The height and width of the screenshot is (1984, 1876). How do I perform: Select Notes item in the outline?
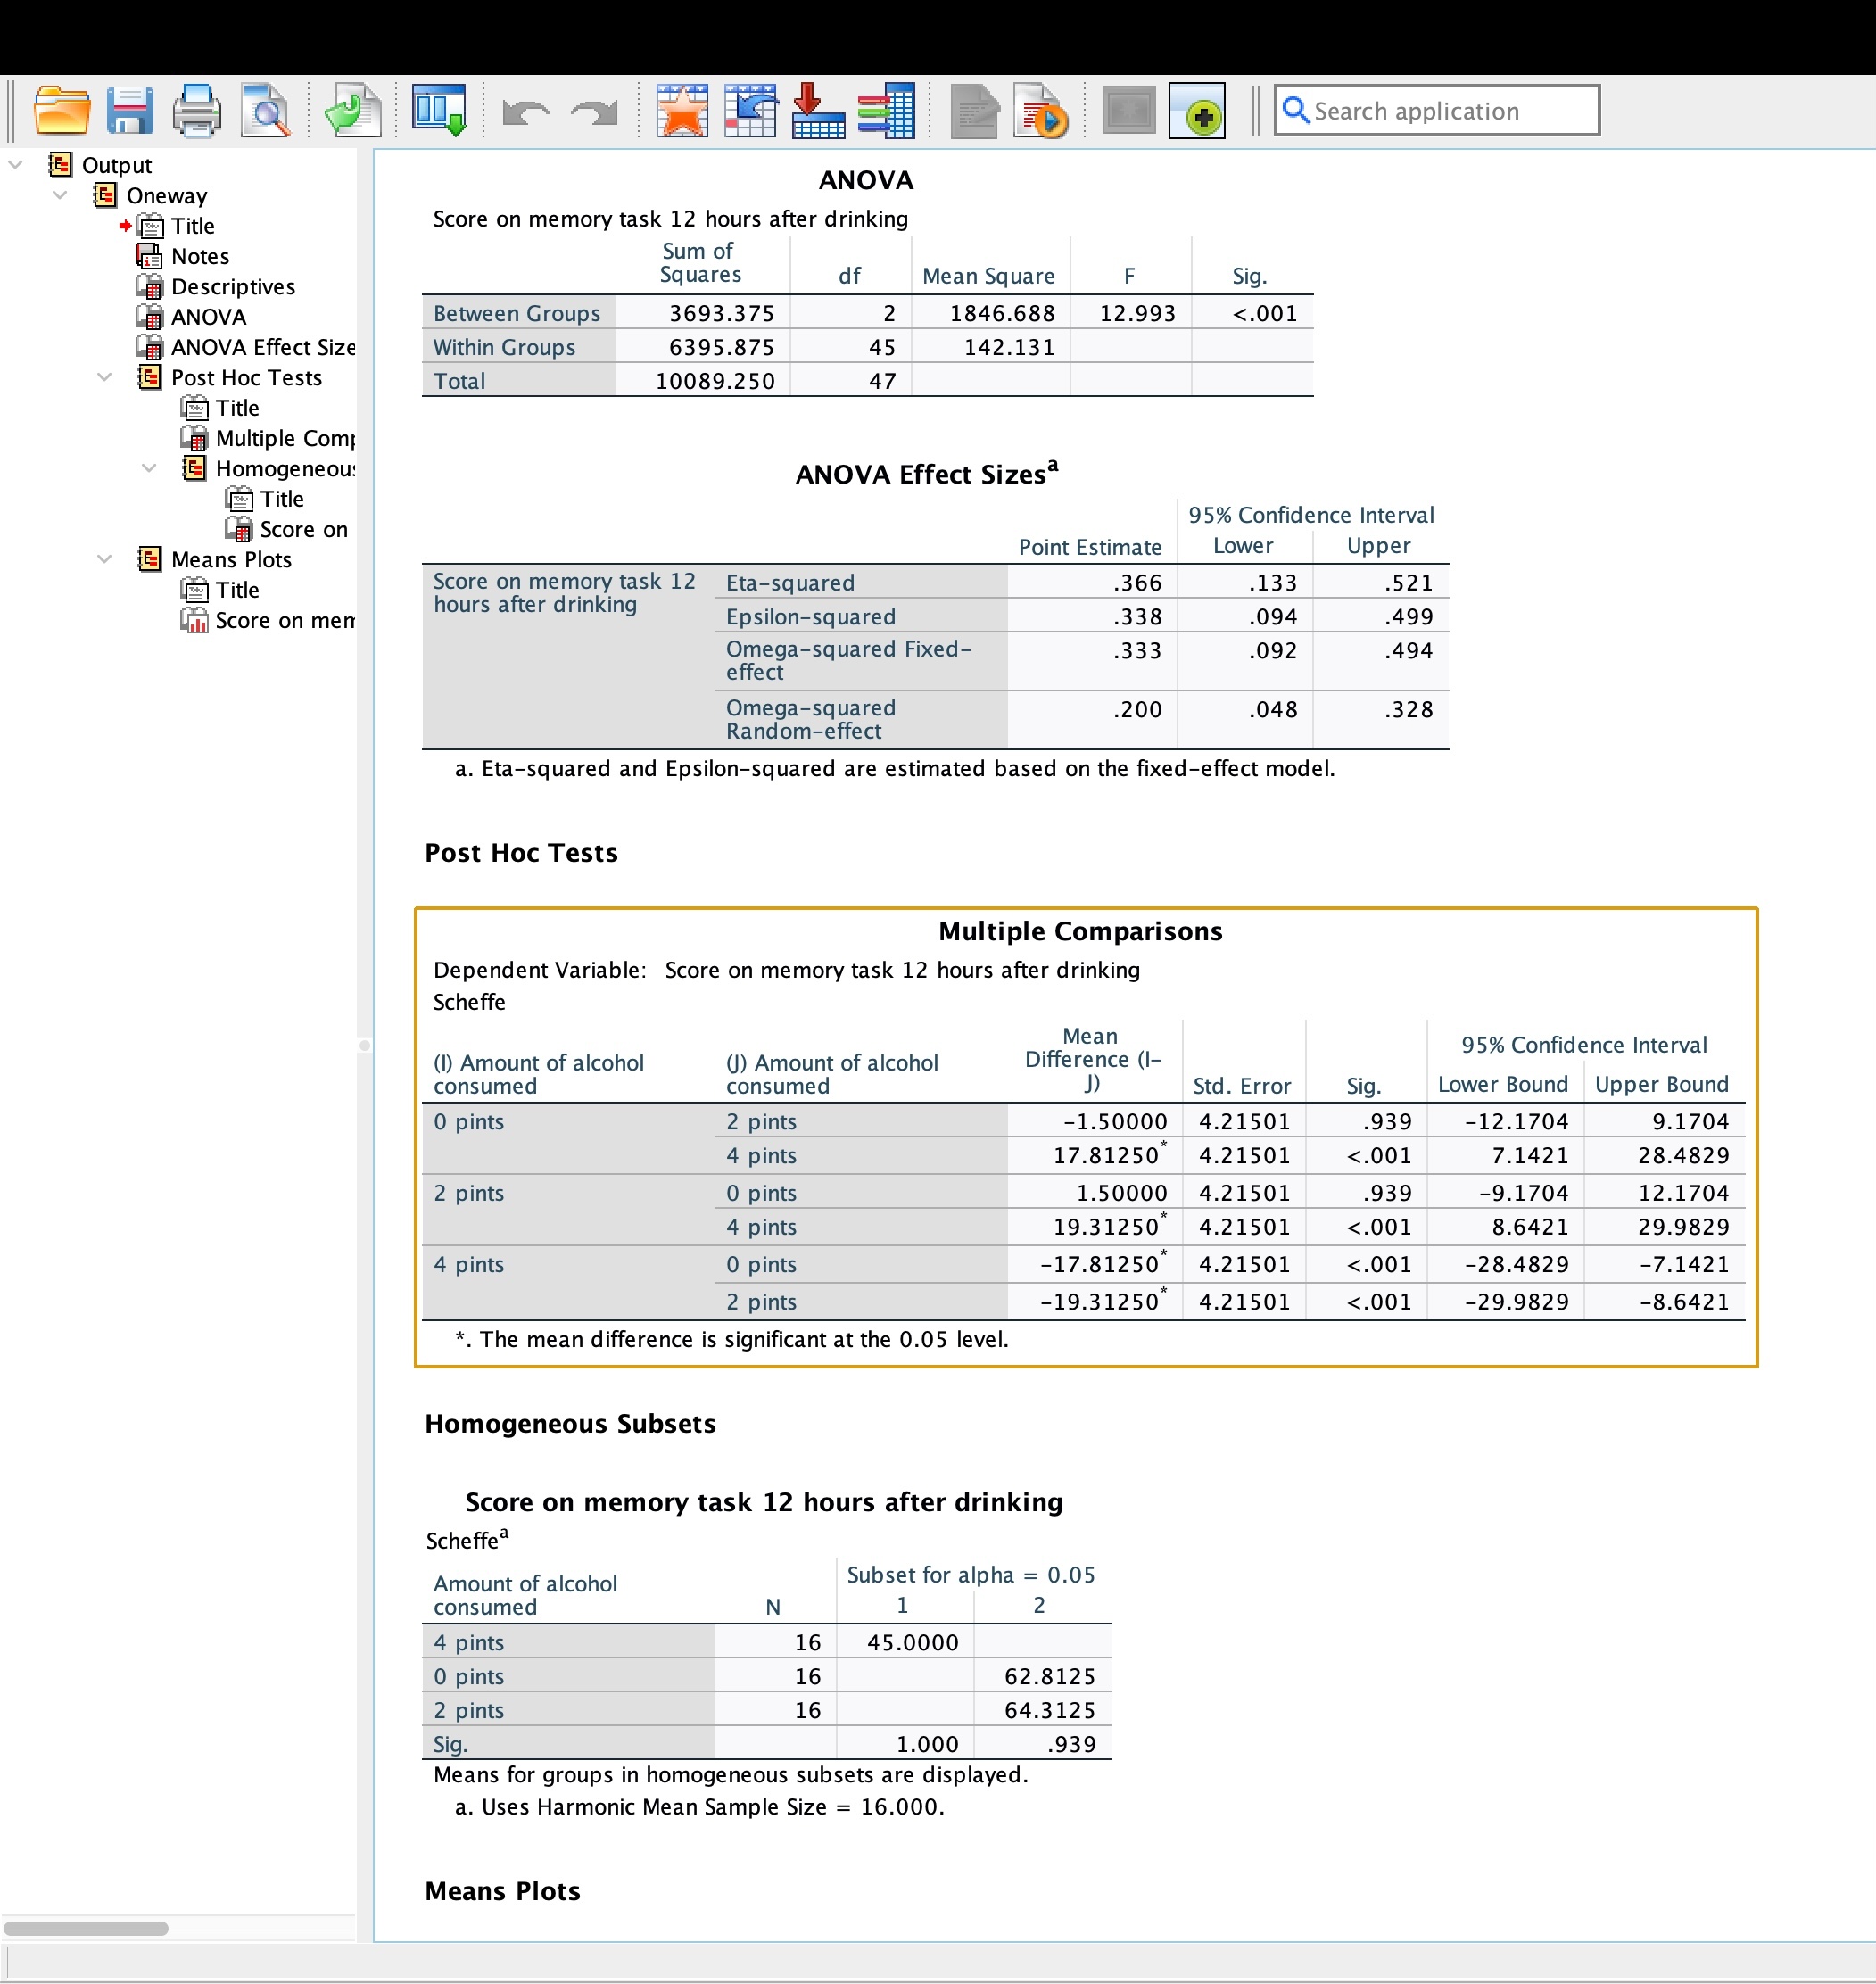pos(199,256)
